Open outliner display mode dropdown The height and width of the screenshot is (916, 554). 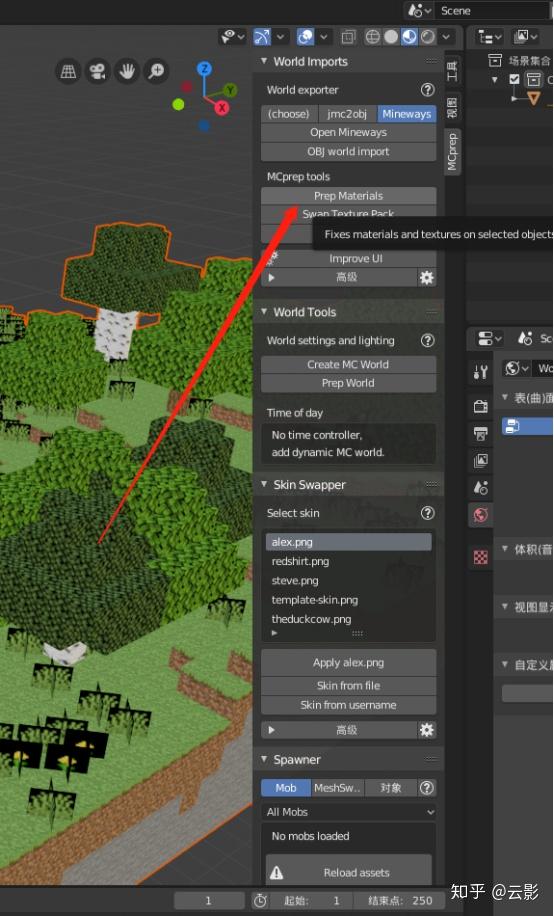[525, 37]
